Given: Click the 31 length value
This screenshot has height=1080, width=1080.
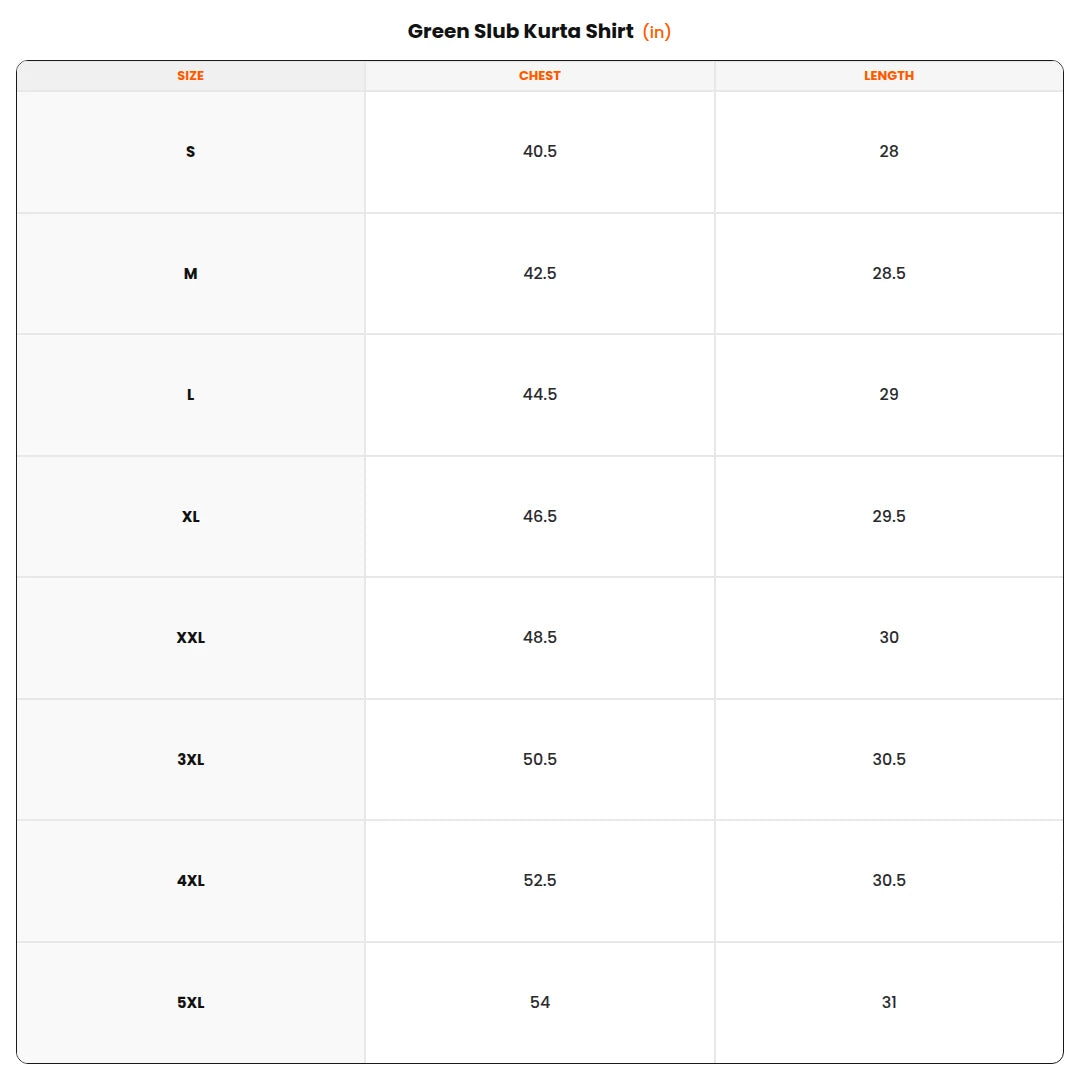Looking at the screenshot, I should click(889, 1002).
